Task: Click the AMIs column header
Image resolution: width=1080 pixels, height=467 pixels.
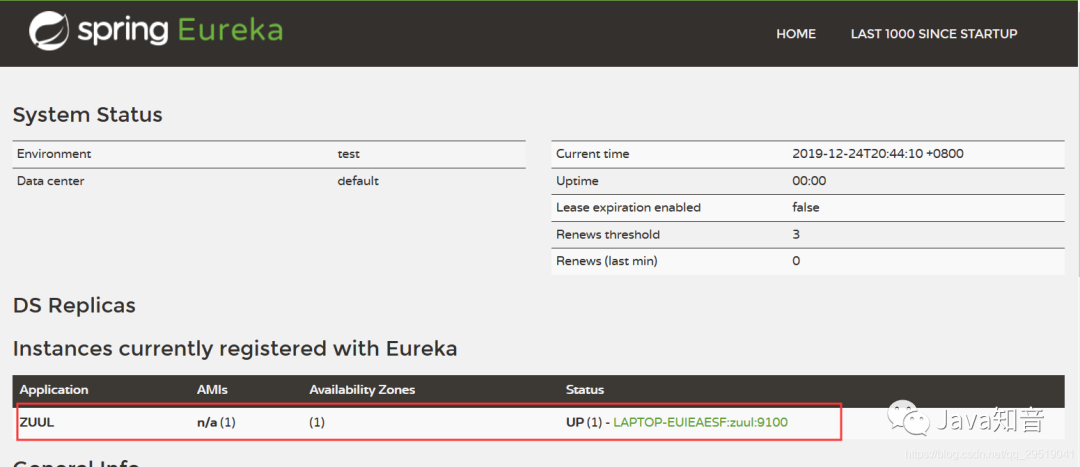Action: click(212, 389)
